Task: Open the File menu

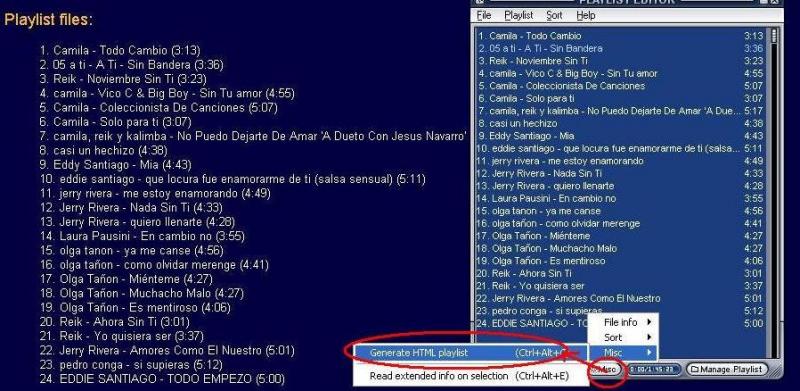Action: 484,15
